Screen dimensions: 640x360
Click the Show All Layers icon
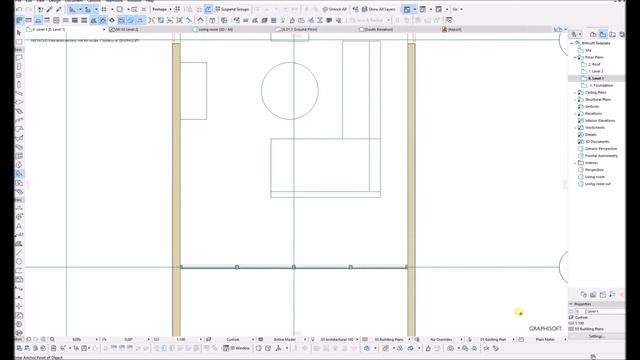364,9
